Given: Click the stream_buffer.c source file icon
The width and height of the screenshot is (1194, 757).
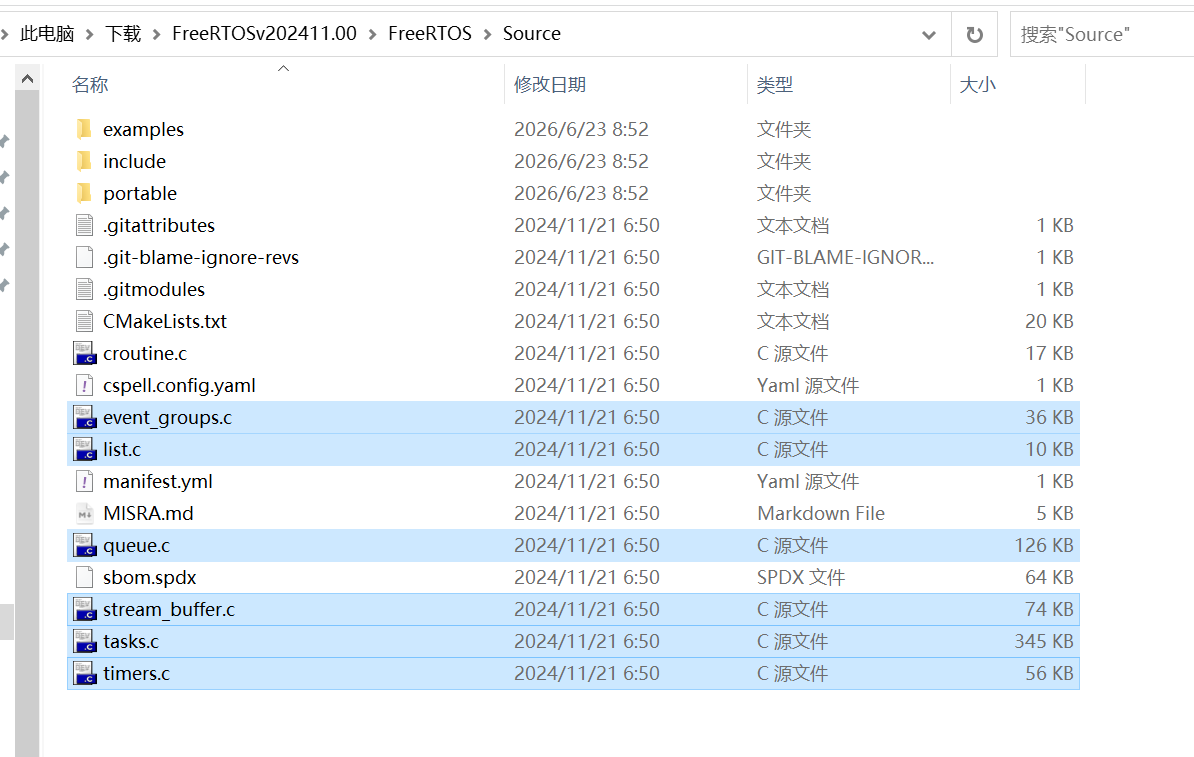Looking at the screenshot, I should pos(85,609).
